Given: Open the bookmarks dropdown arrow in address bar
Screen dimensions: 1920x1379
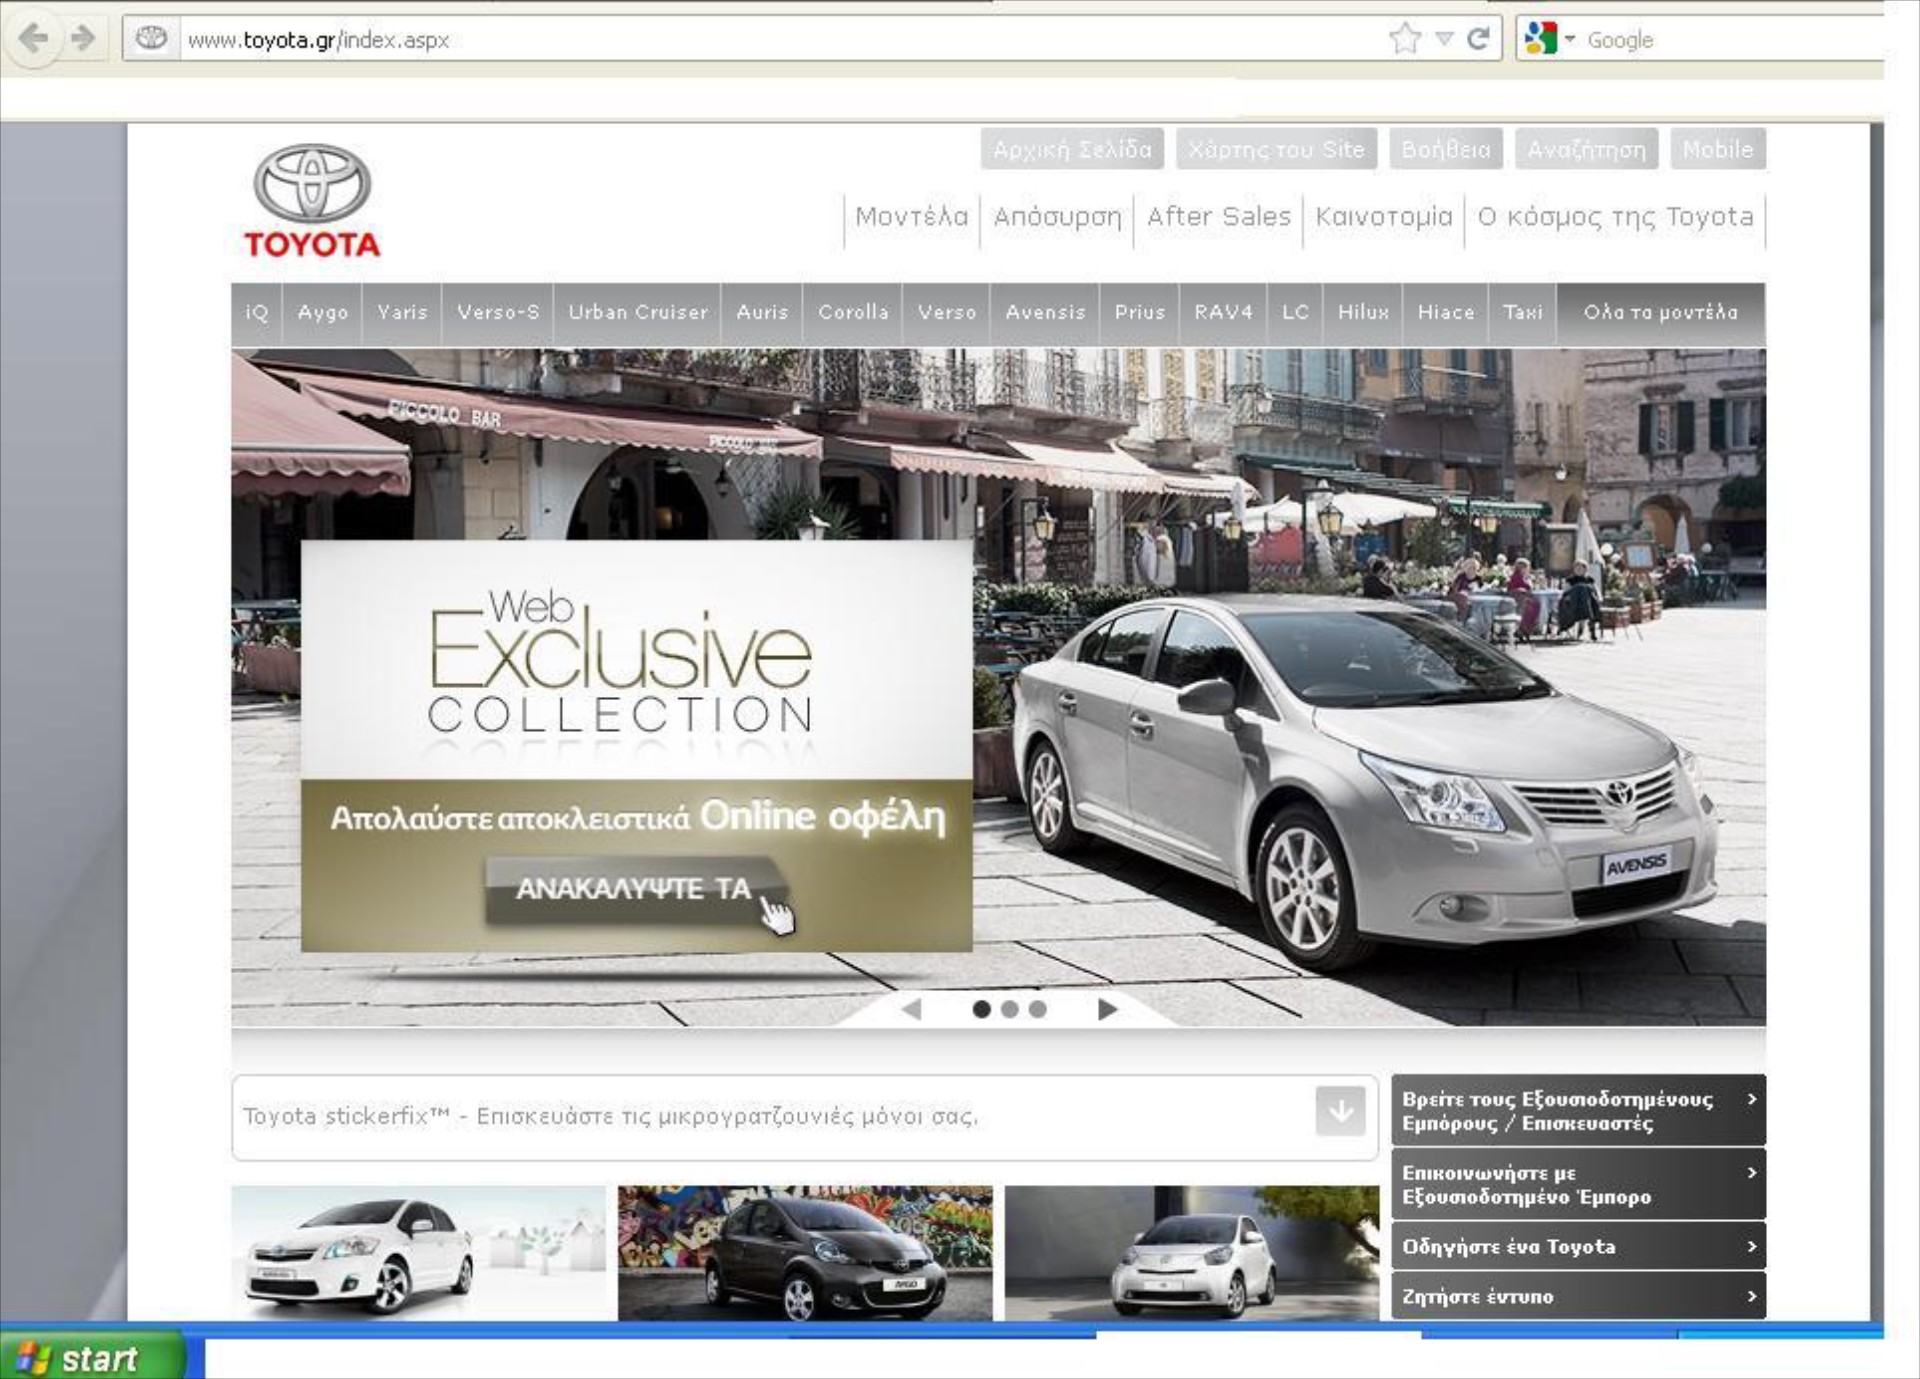Looking at the screenshot, I should pos(1442,38).
